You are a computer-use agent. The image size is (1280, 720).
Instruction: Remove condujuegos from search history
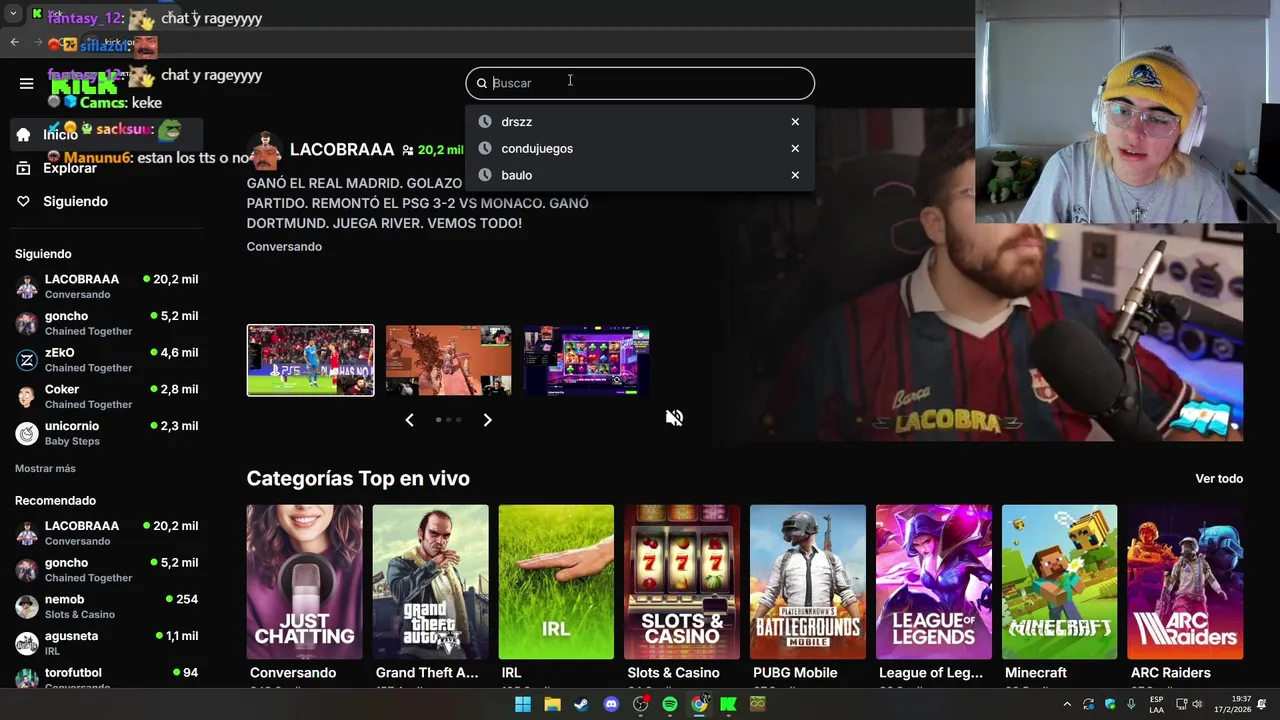click(795, 148)
